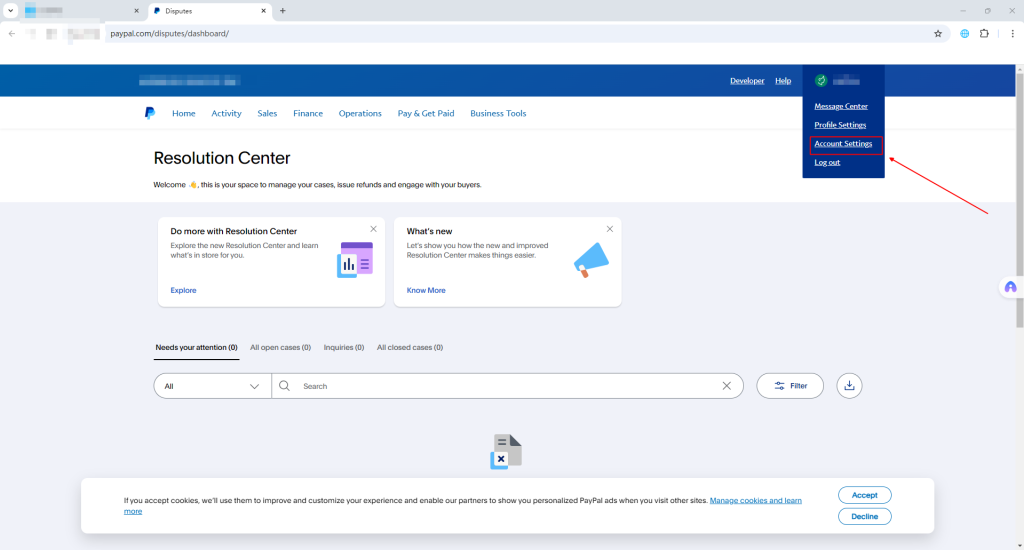Close the Disputes tab
This screenshot has width=1024, height=550.
tap(263, 10)
